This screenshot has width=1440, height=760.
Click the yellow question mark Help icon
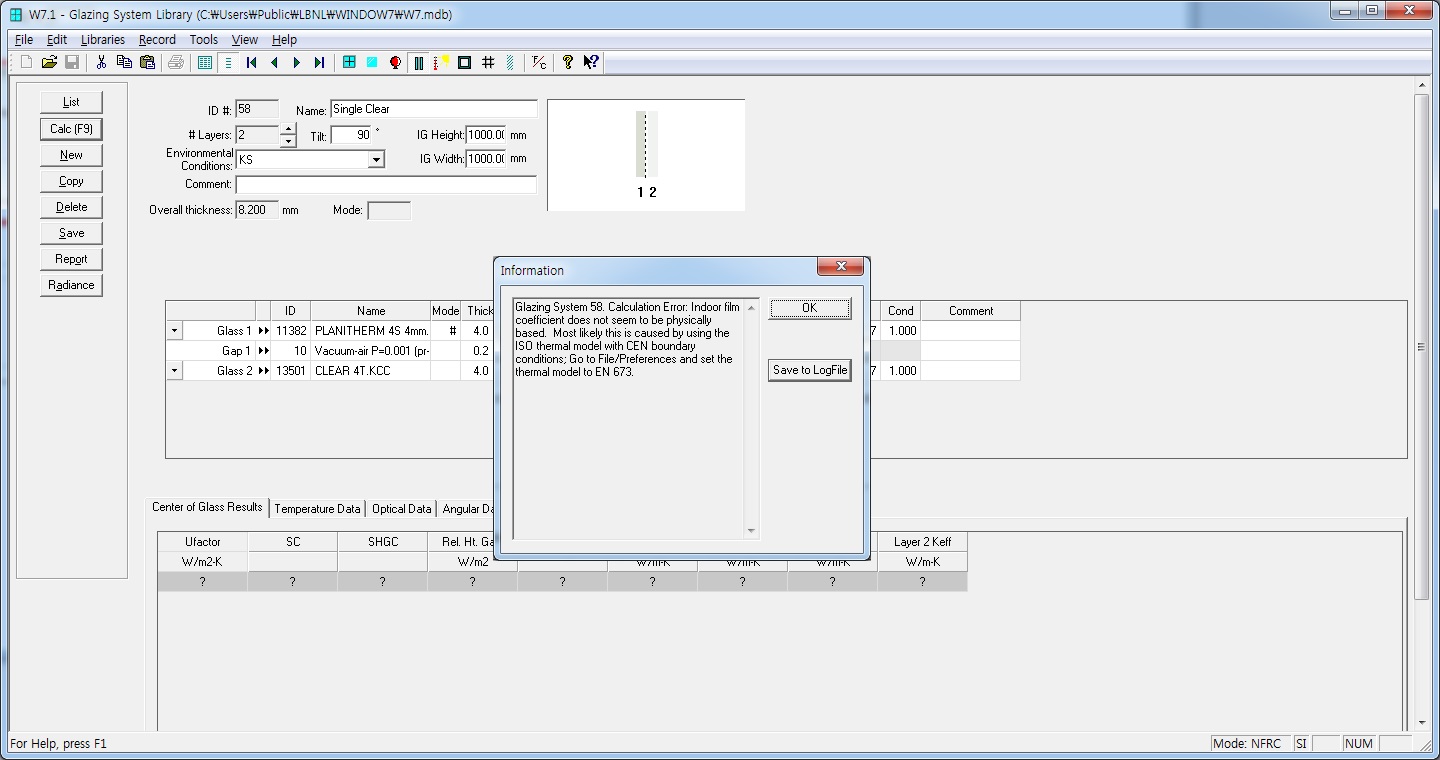tap(567, 62)
